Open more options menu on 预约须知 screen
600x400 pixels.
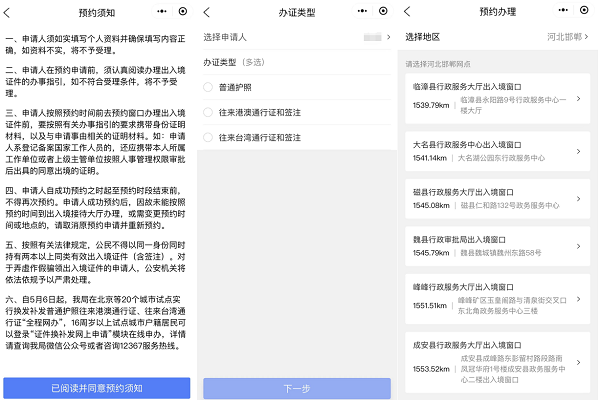point(162,11)
